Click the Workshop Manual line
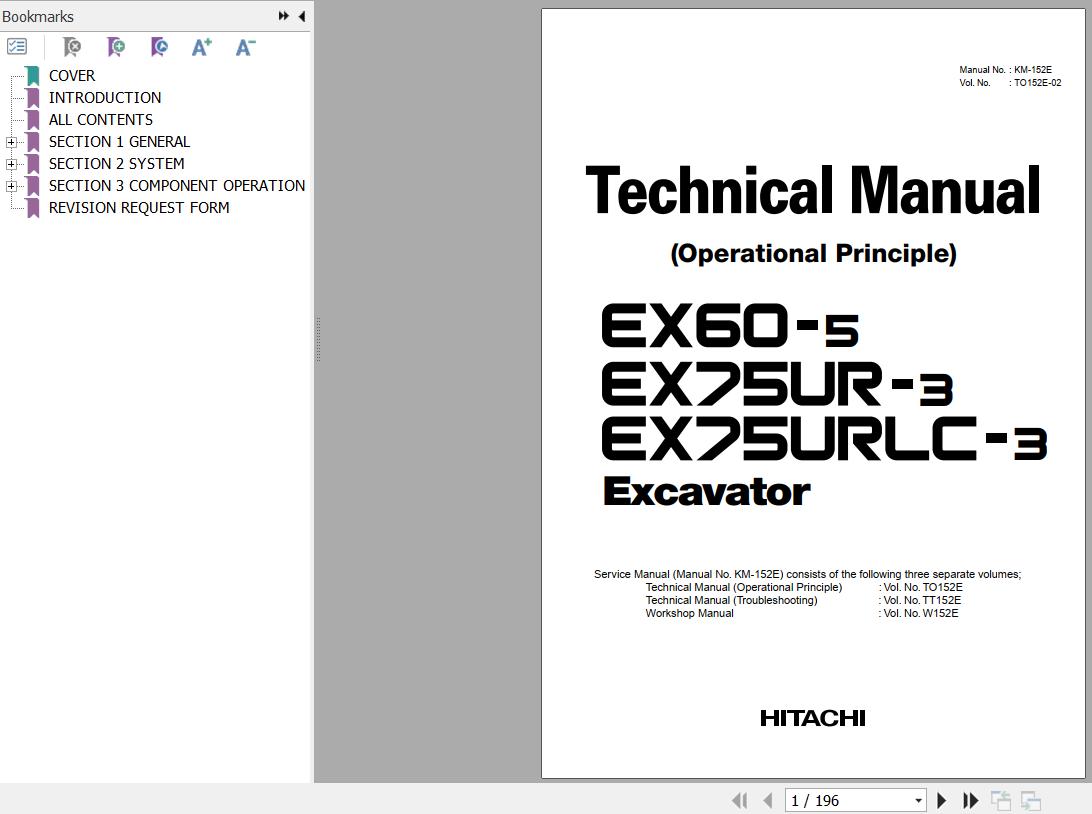The width and height of the screenshot is (1092, 814). (x=689, y=613)
